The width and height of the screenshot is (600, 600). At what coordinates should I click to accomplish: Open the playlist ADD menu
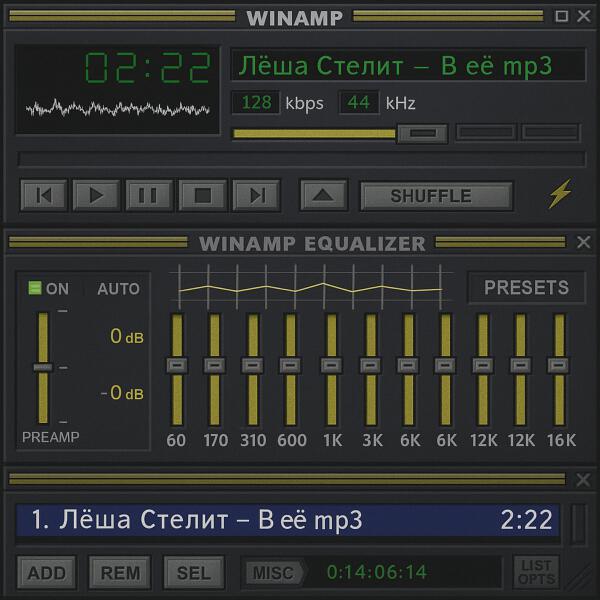tap(46, 573)
